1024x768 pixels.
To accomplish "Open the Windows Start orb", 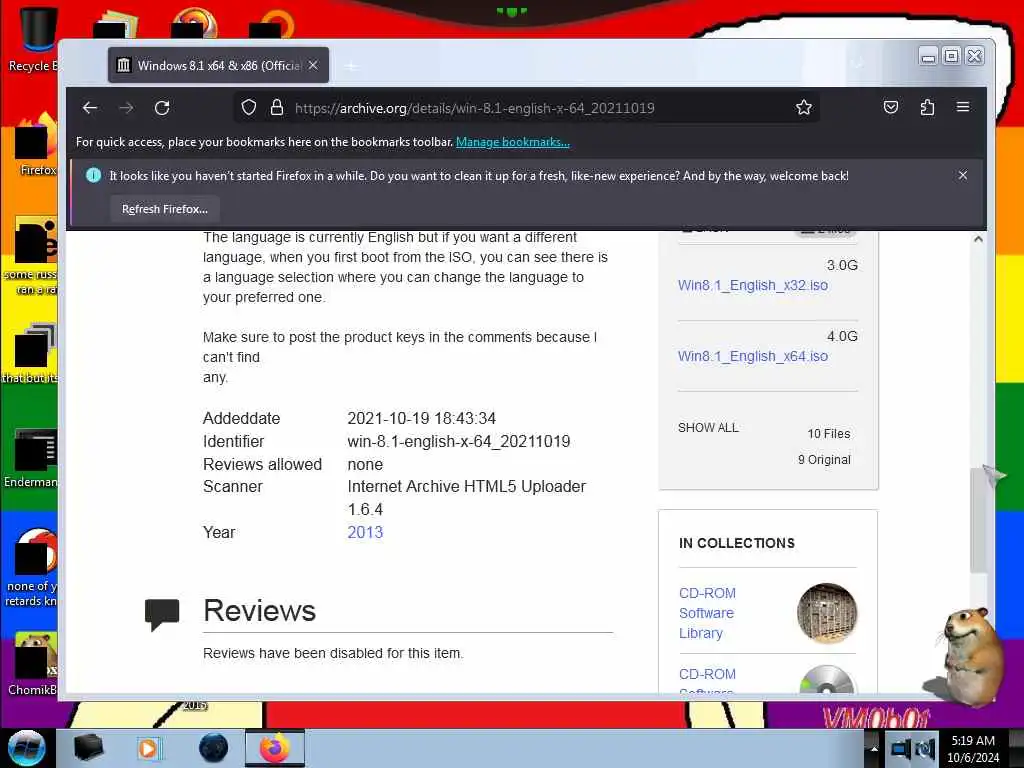I will 26,748.
